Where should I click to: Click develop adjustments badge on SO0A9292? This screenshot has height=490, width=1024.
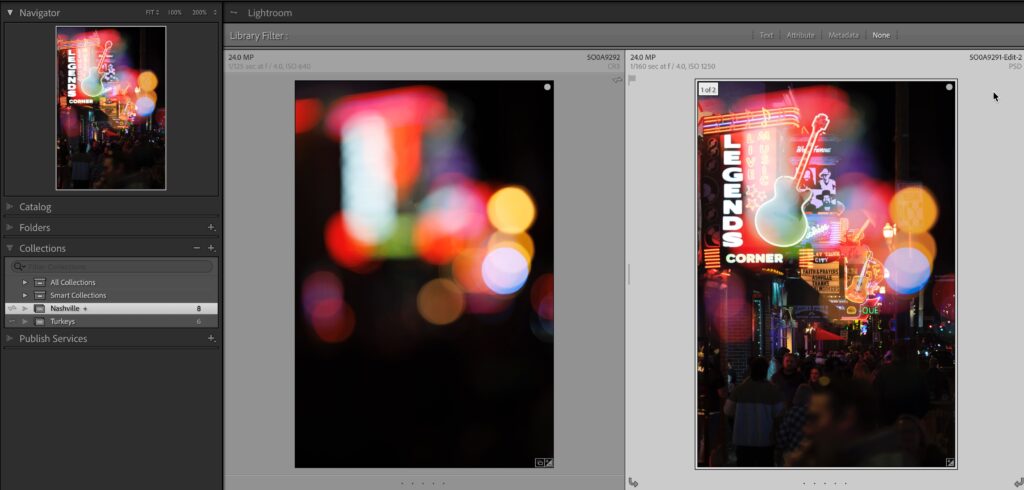(549, 462)
